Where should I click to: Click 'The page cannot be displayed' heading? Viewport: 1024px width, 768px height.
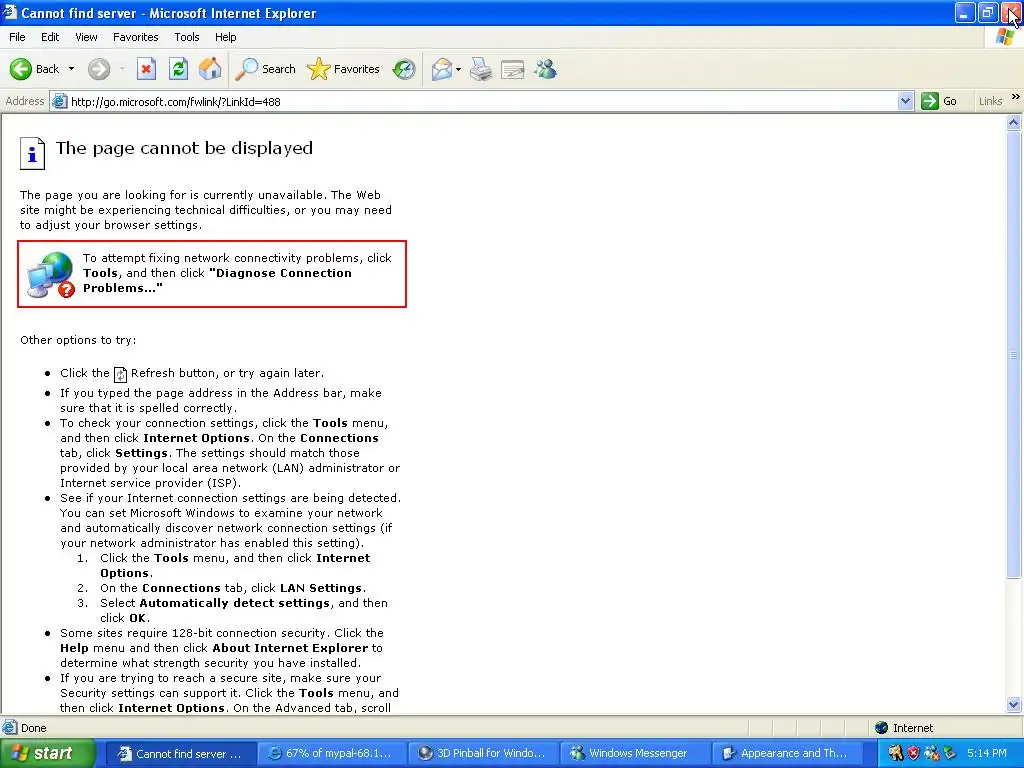pos(184,148)
